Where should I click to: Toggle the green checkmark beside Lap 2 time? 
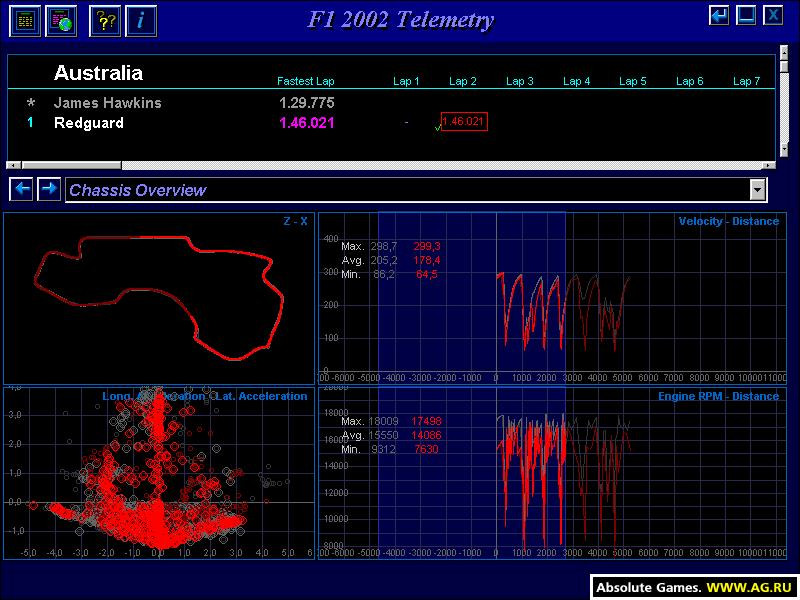point(437,128)
